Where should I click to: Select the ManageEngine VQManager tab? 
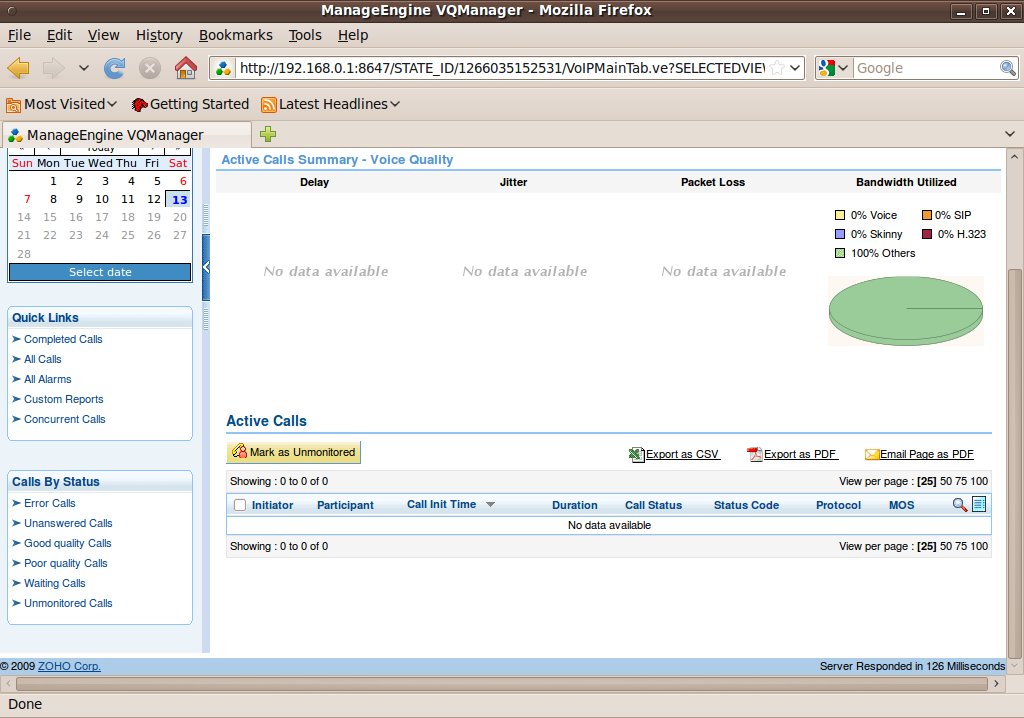[x=115, y=135]
